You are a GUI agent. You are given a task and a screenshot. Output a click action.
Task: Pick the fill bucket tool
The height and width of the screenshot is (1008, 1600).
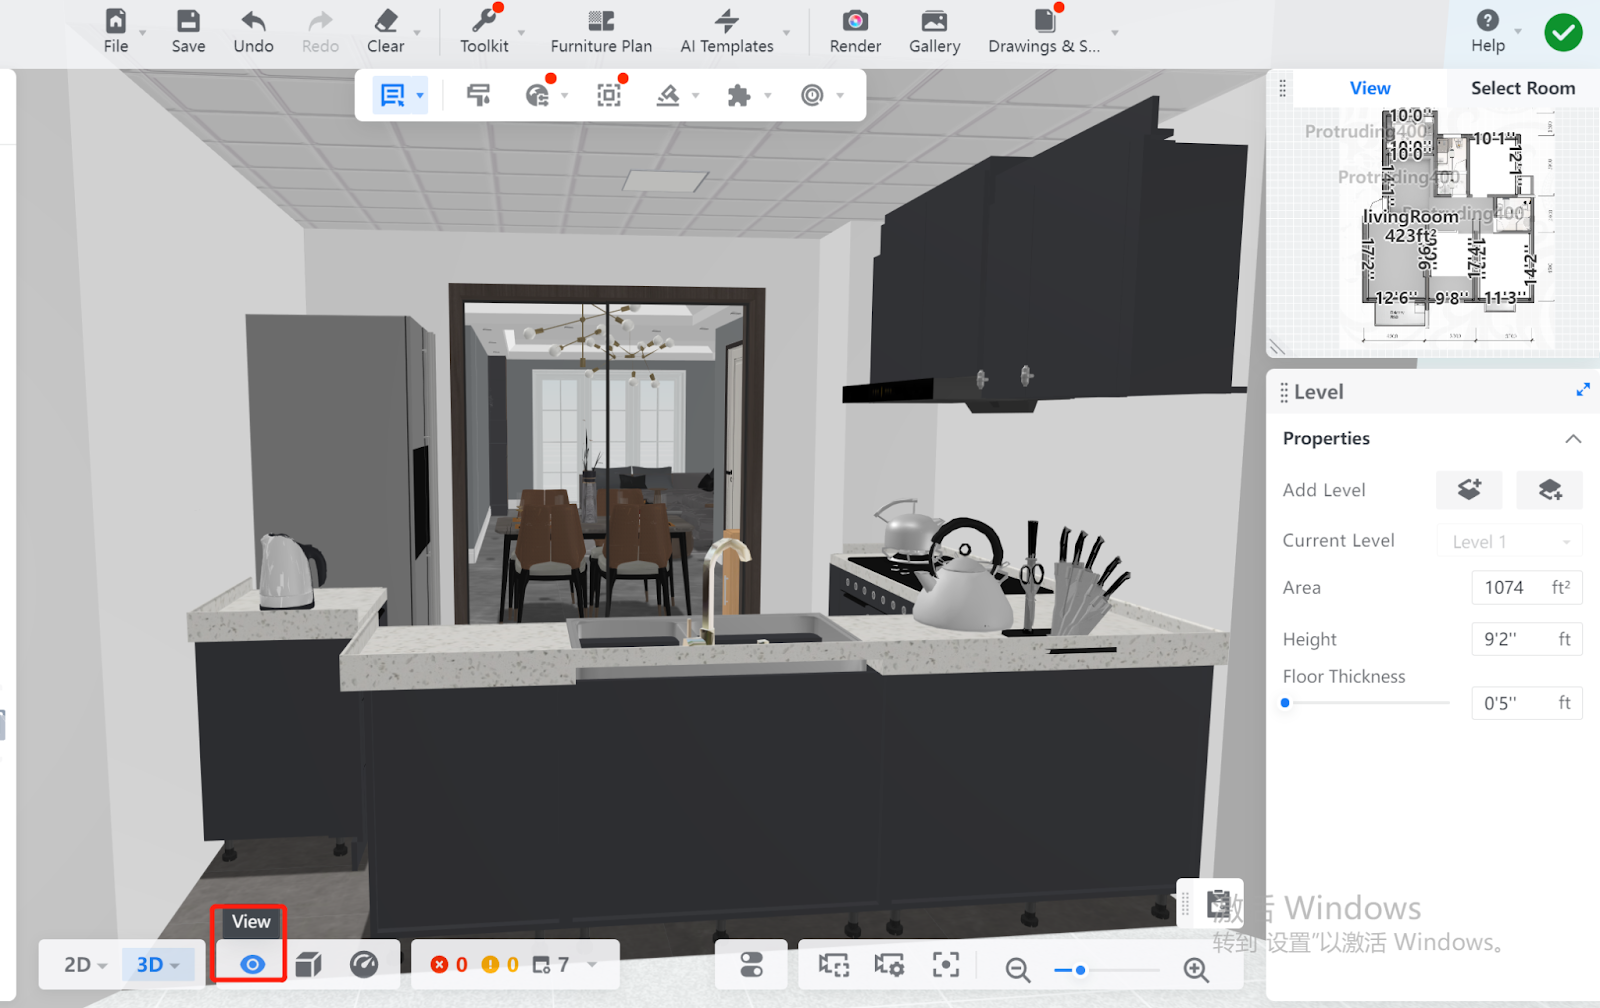[668, 95]
